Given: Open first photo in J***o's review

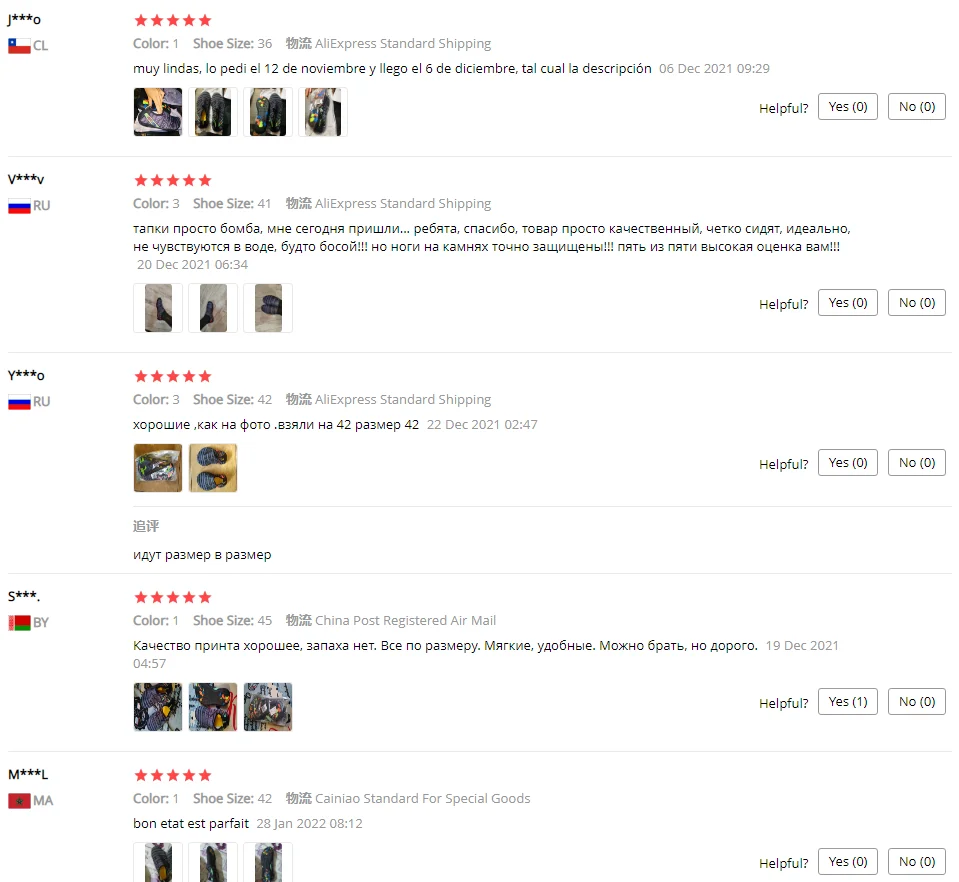Looking at the screenshot, I should click(158, 112).
